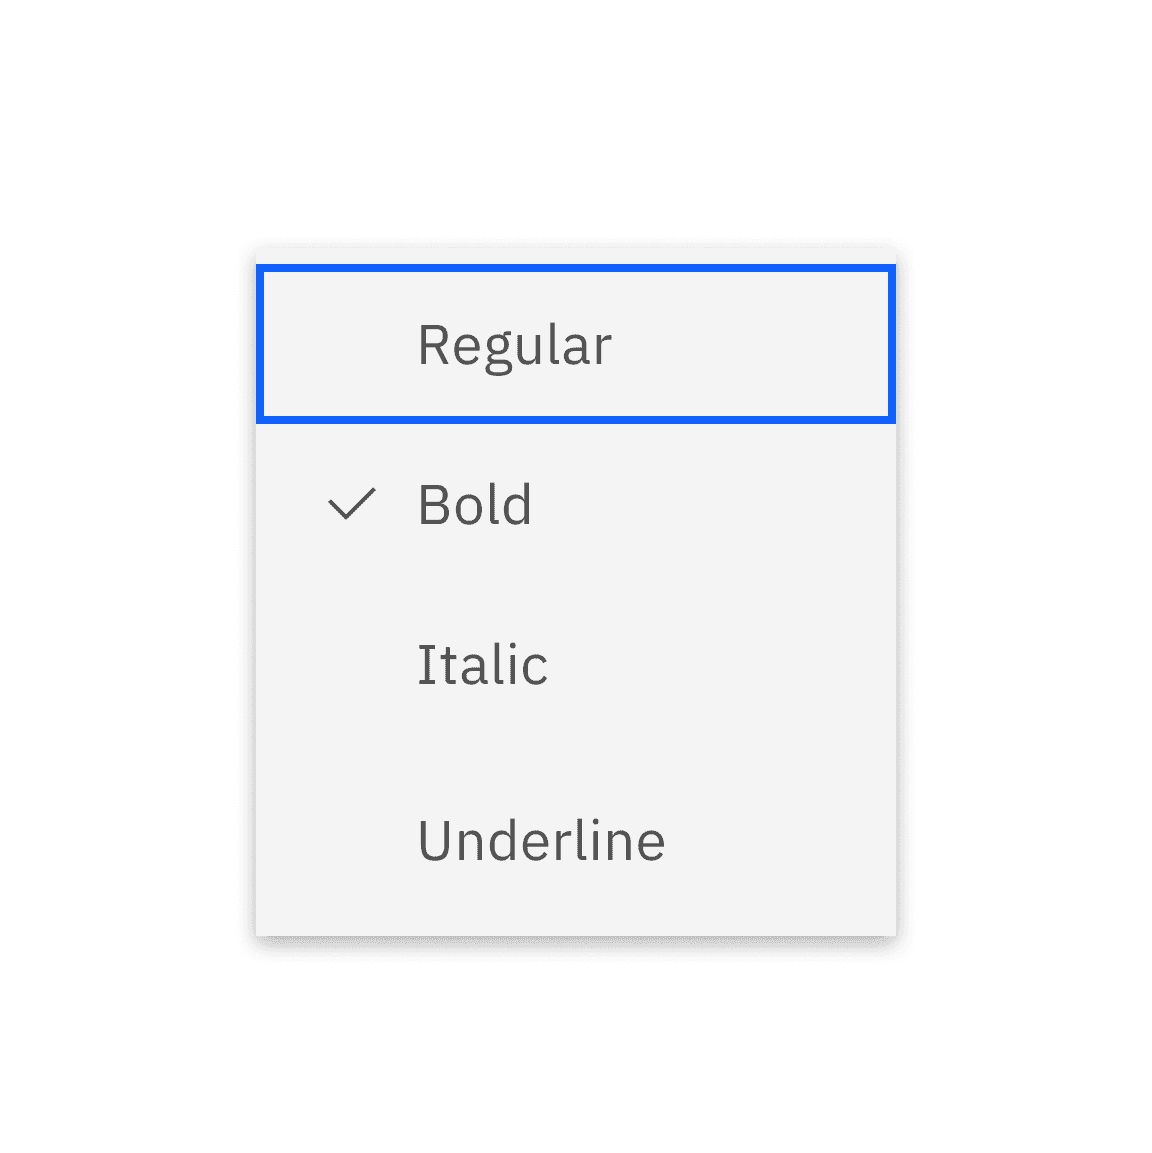Pick Underline at the bottom of the list
This screenshot has width=1152, height=1153.
(541, 840)
